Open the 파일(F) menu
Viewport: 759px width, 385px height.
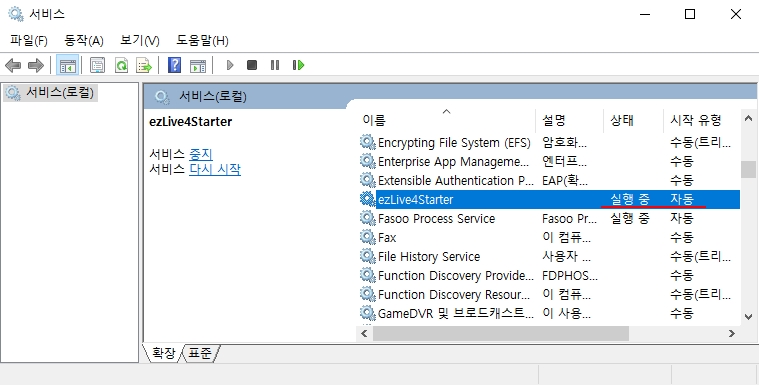tap(29, 40)
